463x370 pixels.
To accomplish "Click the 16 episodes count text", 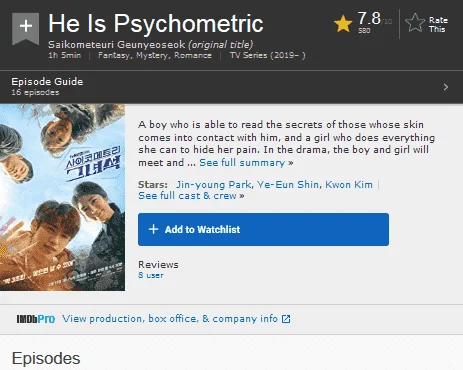I will coord(35,92).
